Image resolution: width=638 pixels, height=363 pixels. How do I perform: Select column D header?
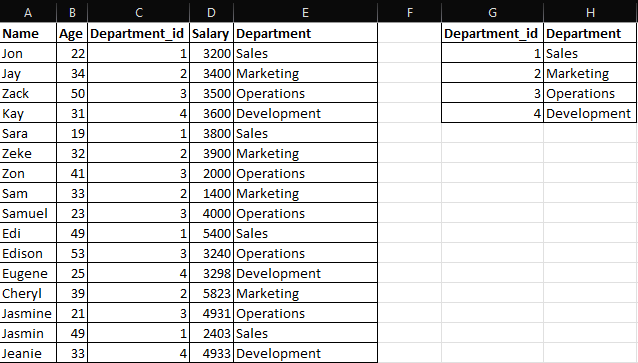211,12
